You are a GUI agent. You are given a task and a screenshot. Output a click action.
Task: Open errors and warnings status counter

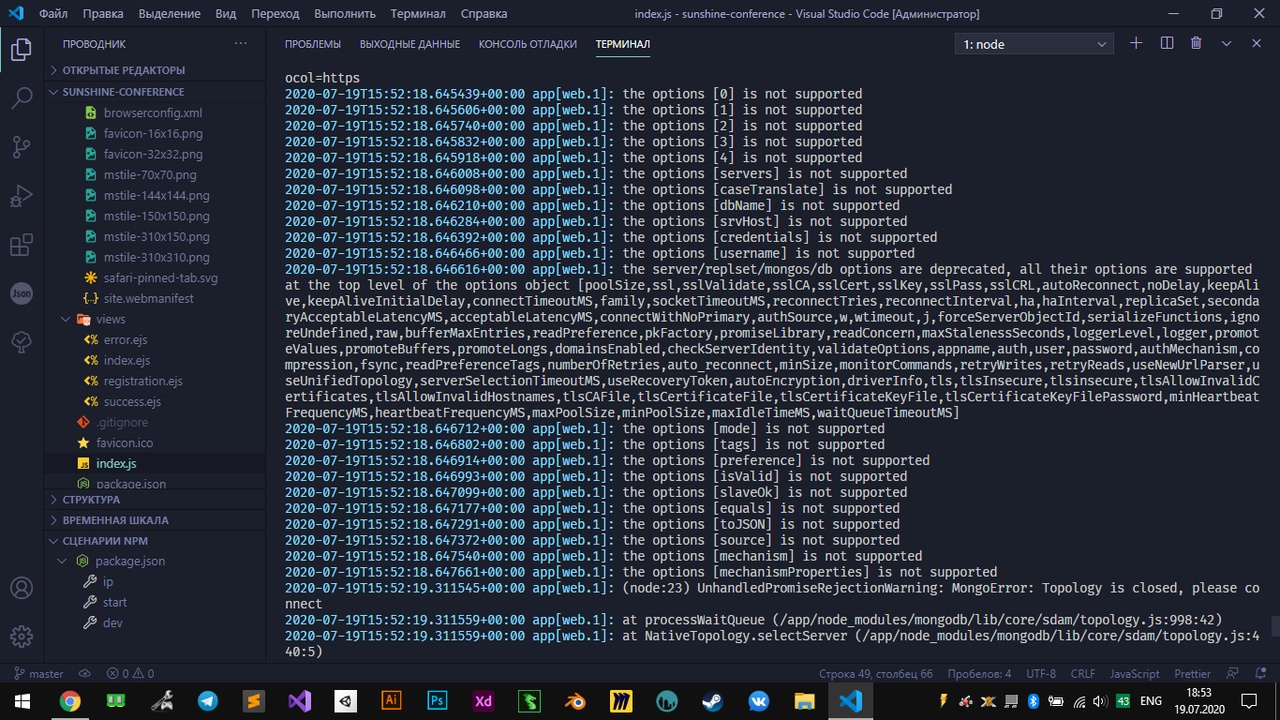[x=130, y=674]
